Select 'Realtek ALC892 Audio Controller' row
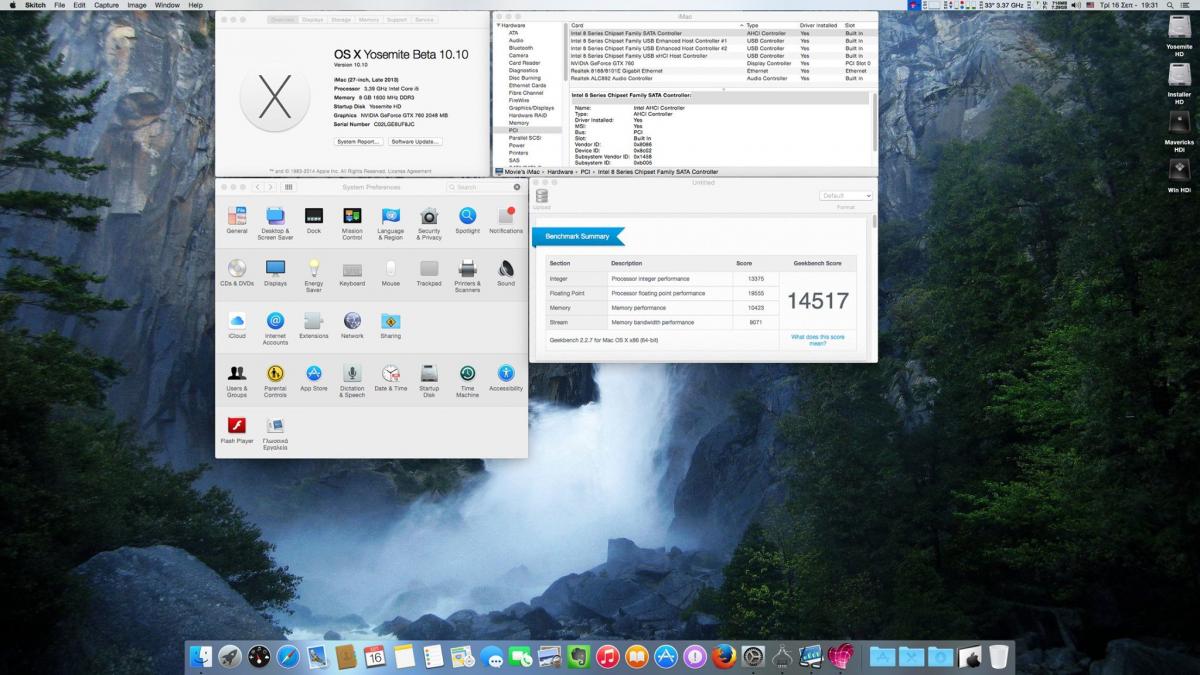The height and width of the screenshot is (675, 1200). [721, 78]
